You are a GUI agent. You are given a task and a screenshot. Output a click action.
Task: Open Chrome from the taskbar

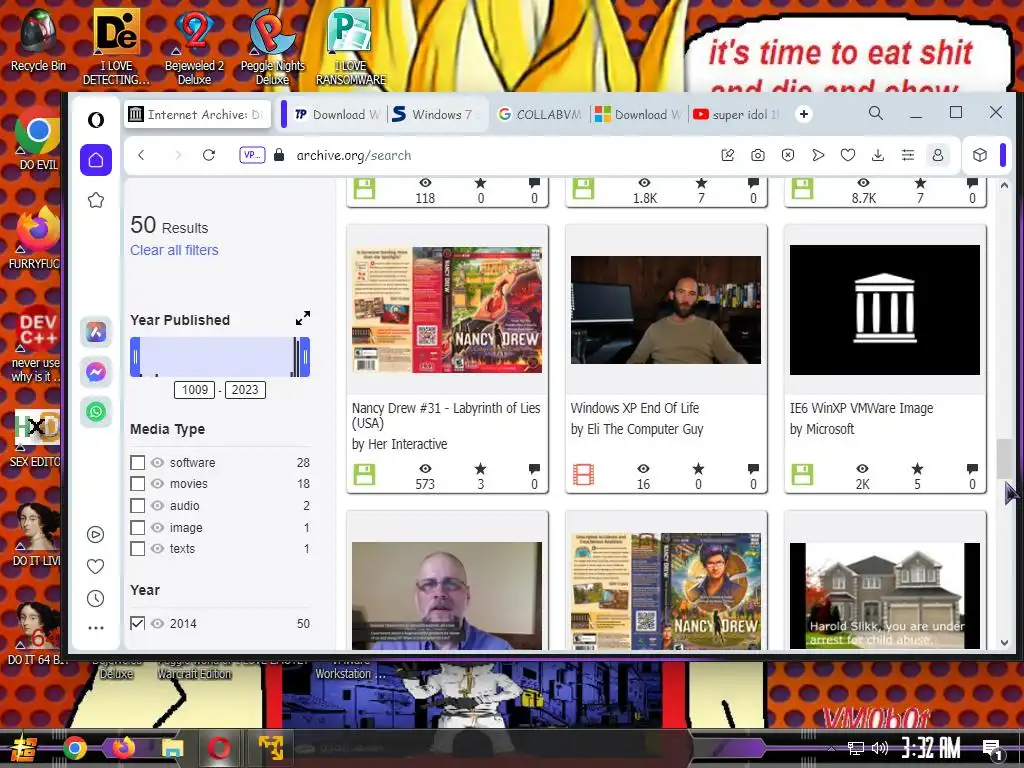pos(74,748)
